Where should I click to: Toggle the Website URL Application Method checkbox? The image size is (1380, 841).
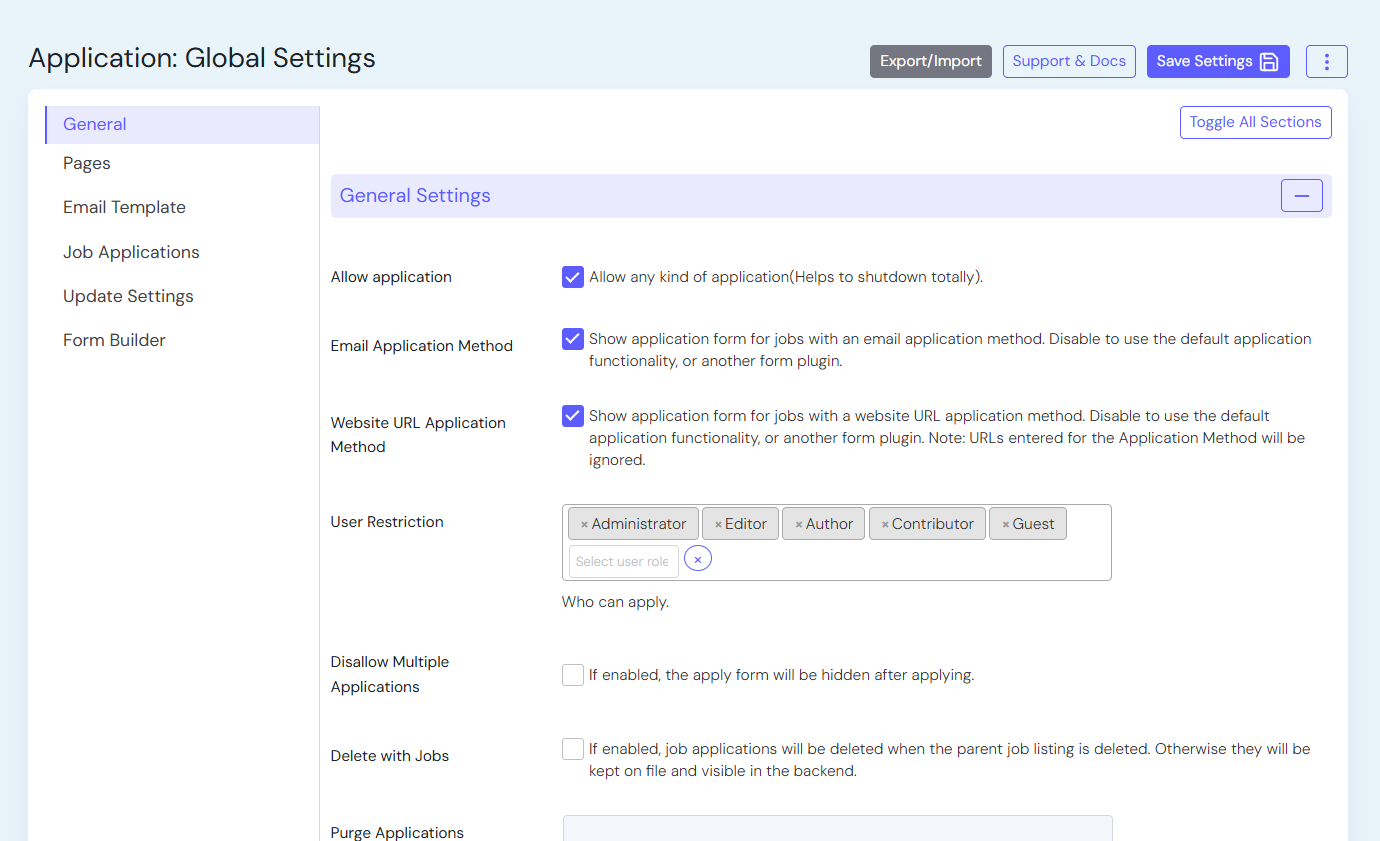point(573,416)
